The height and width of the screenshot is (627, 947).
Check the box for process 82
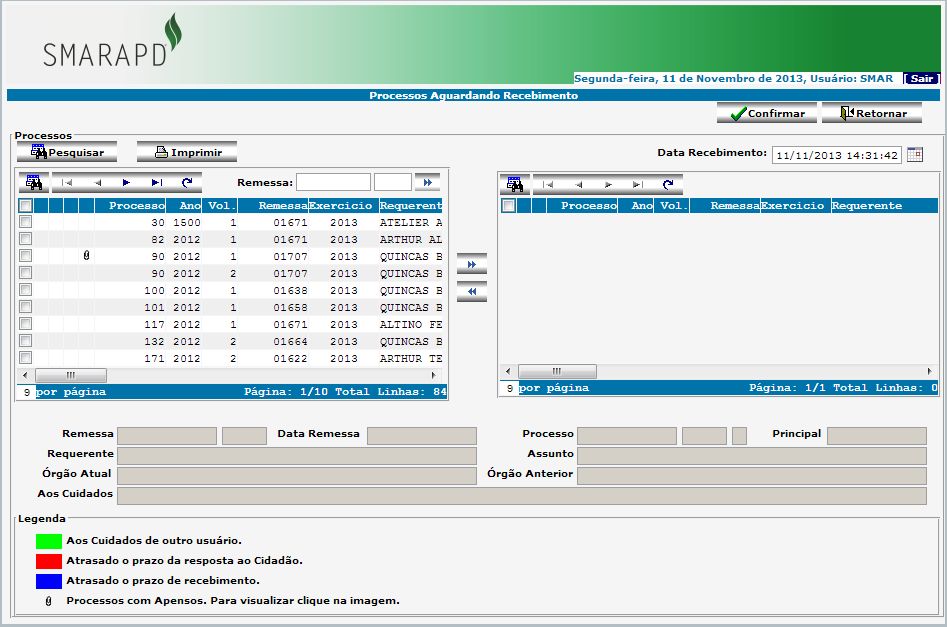25,239
